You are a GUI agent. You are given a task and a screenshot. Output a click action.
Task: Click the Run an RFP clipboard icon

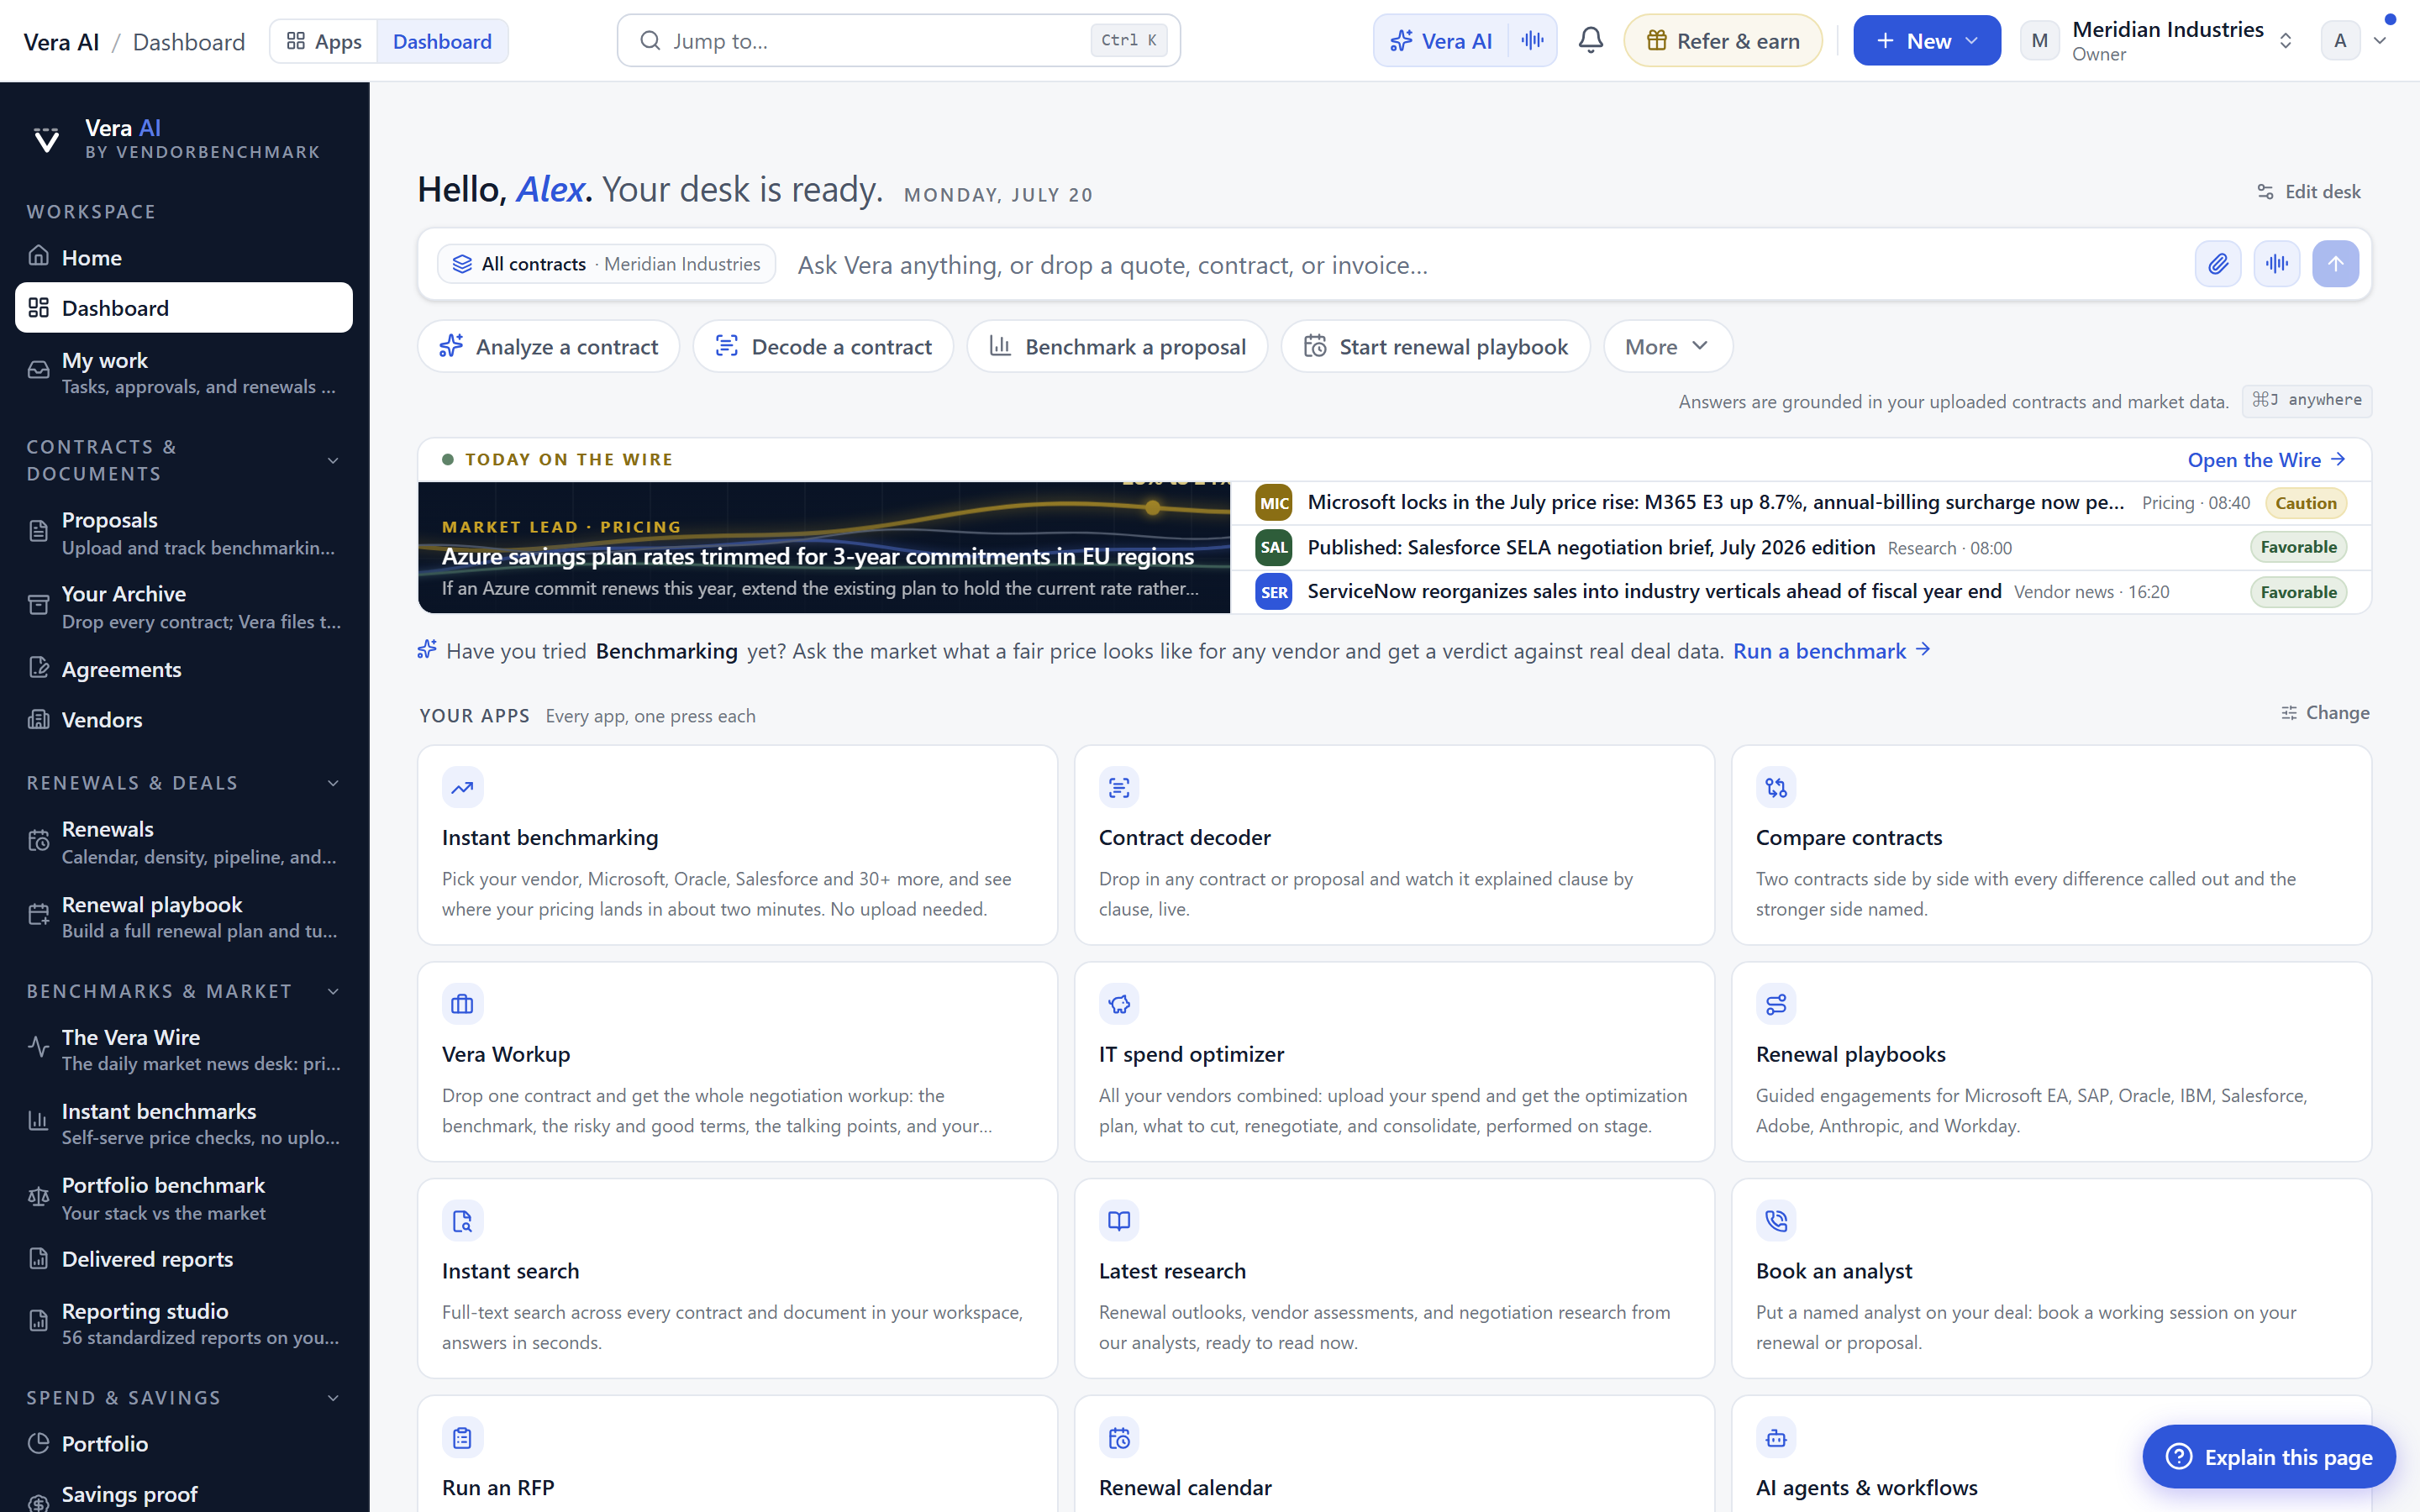[x=462, y=1438]
